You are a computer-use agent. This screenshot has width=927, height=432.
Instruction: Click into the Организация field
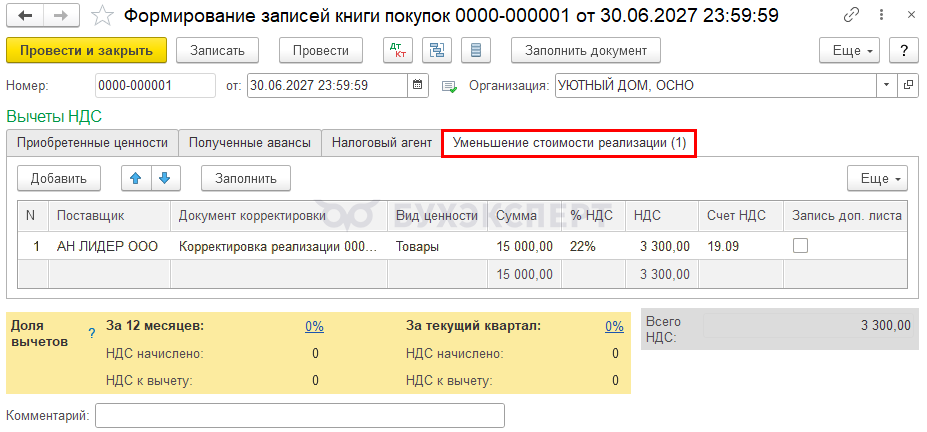715,85
